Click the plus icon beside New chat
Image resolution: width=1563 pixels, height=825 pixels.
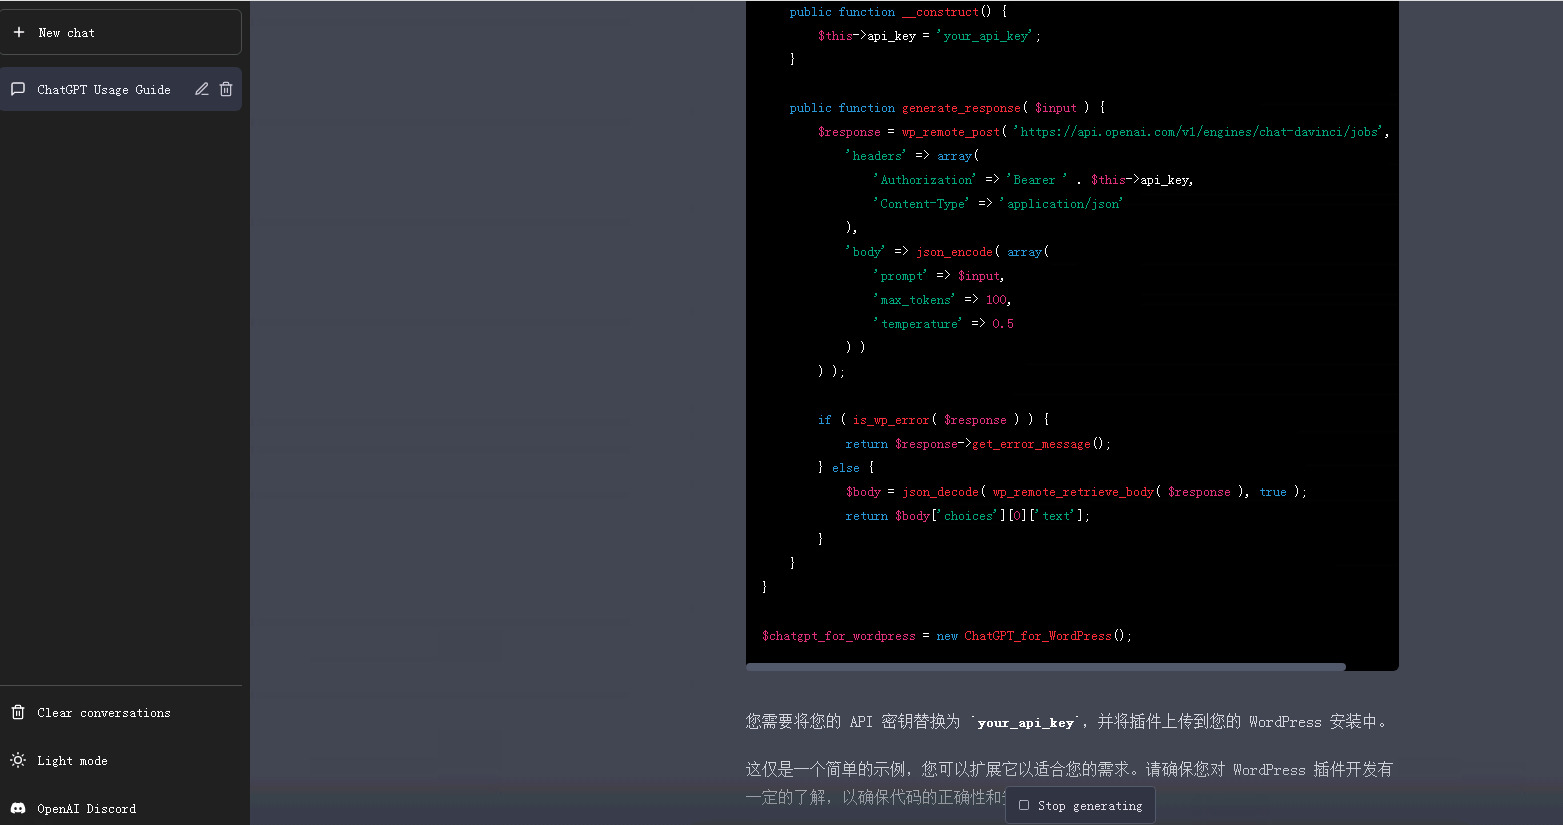point(19,32)
